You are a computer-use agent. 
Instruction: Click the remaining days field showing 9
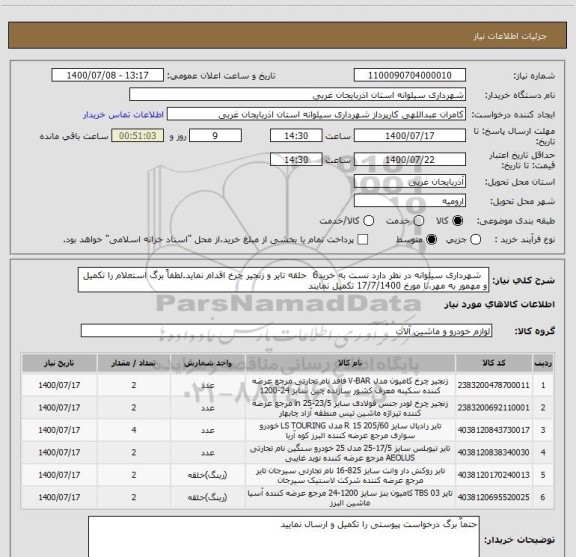tap(215, 136)
